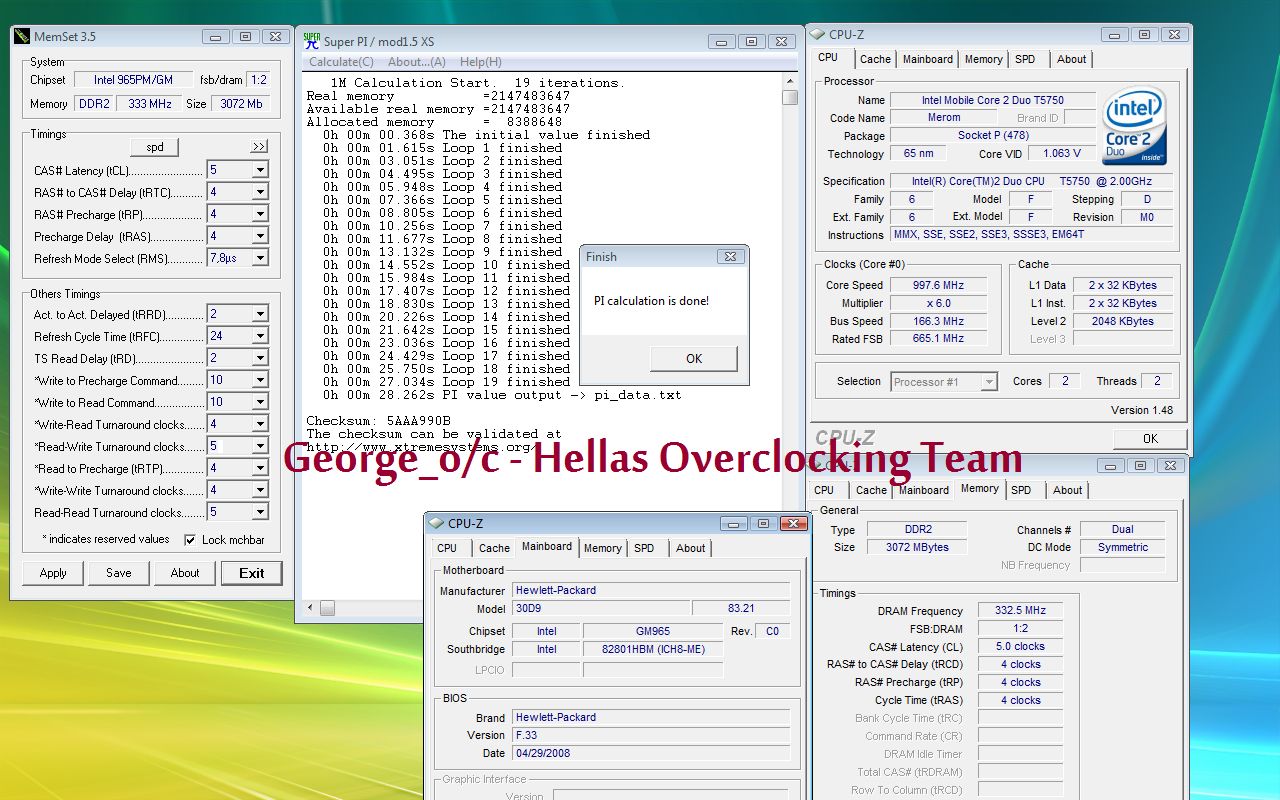This screenshot has height=800, width=1280.
Task: Open TS Read Delay (tRD) dropdown
Action: (x=260, y=358)
